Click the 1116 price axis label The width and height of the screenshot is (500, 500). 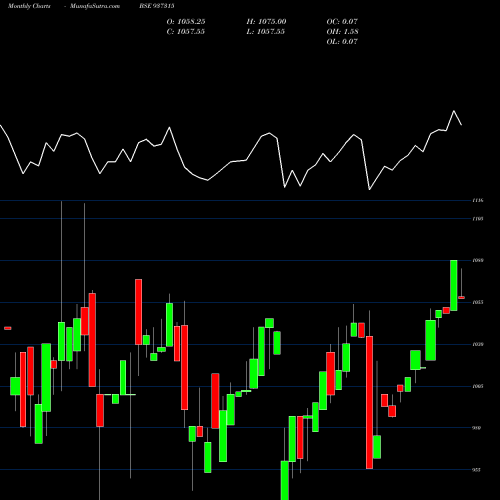point(478,200)
